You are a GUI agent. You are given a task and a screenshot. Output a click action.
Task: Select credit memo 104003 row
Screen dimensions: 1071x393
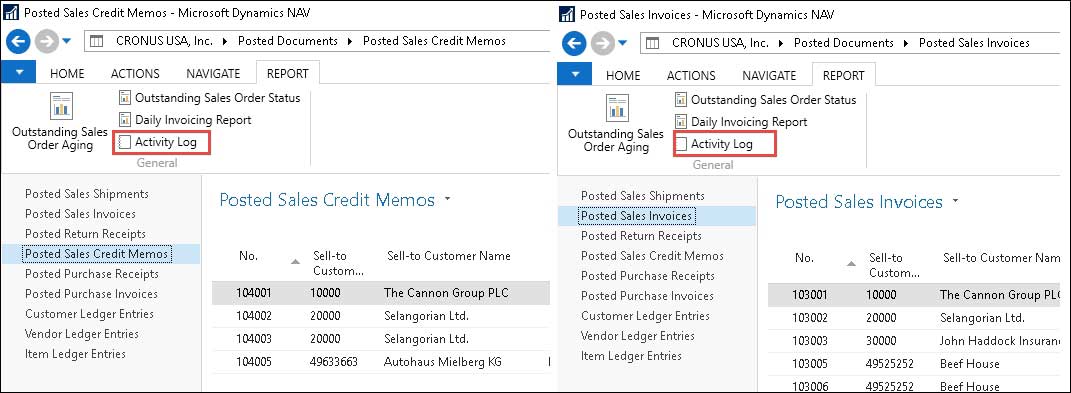[380, 340]
